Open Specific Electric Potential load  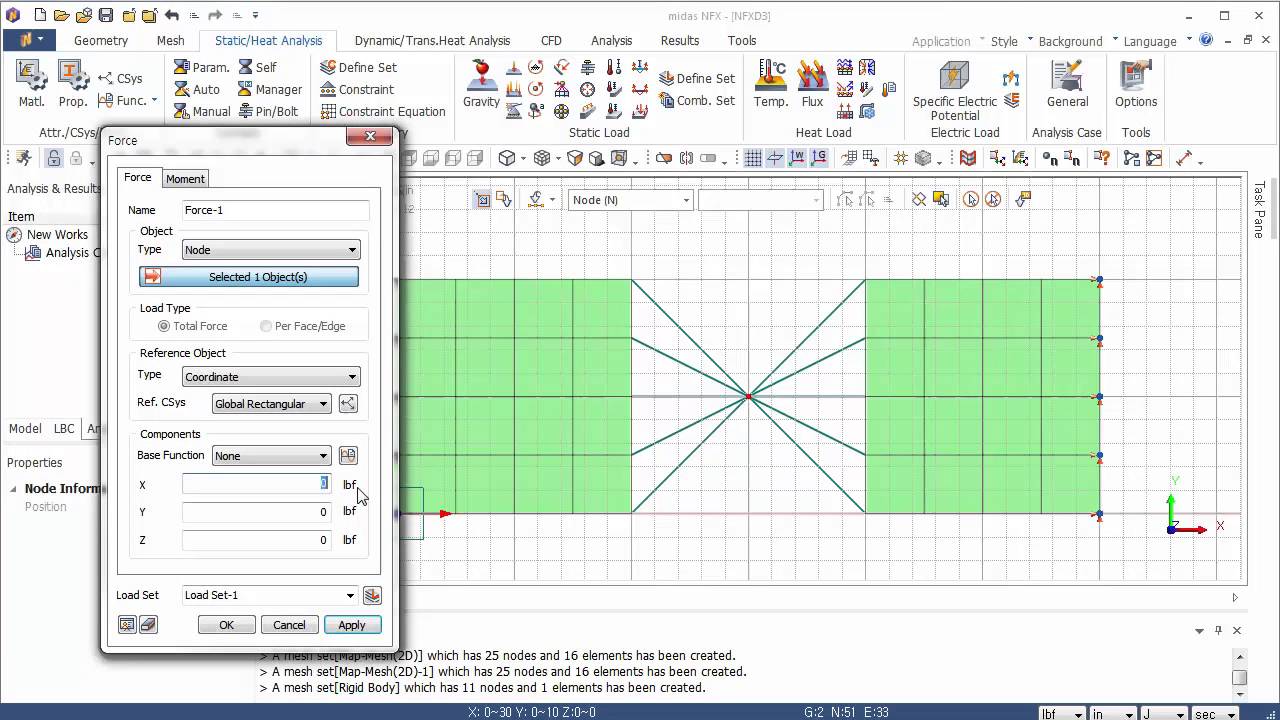pyautogui.click(x=955, y=91)
